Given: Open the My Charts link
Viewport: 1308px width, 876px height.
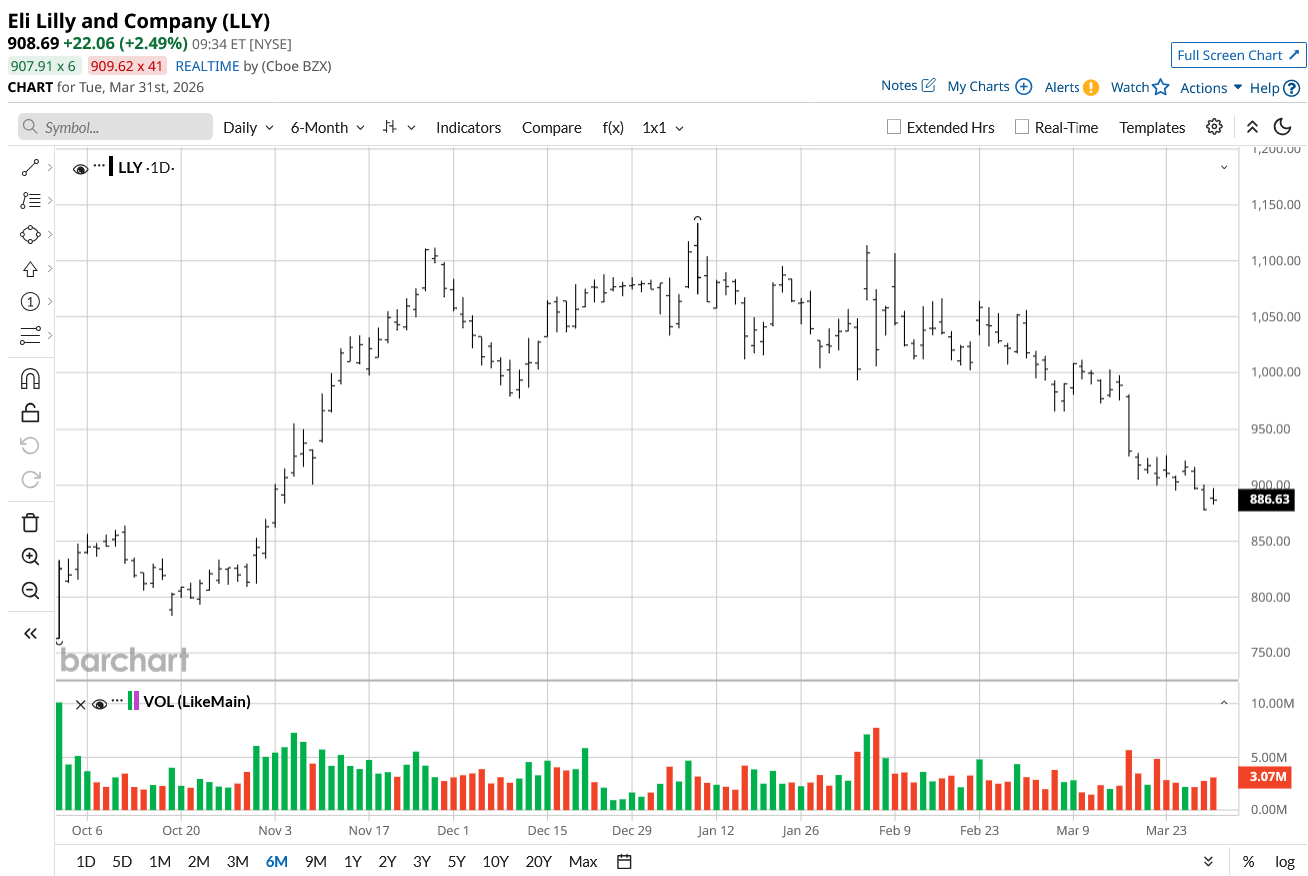Looking at the screenshot, I should pyautogui.click(x=989, y=87).
